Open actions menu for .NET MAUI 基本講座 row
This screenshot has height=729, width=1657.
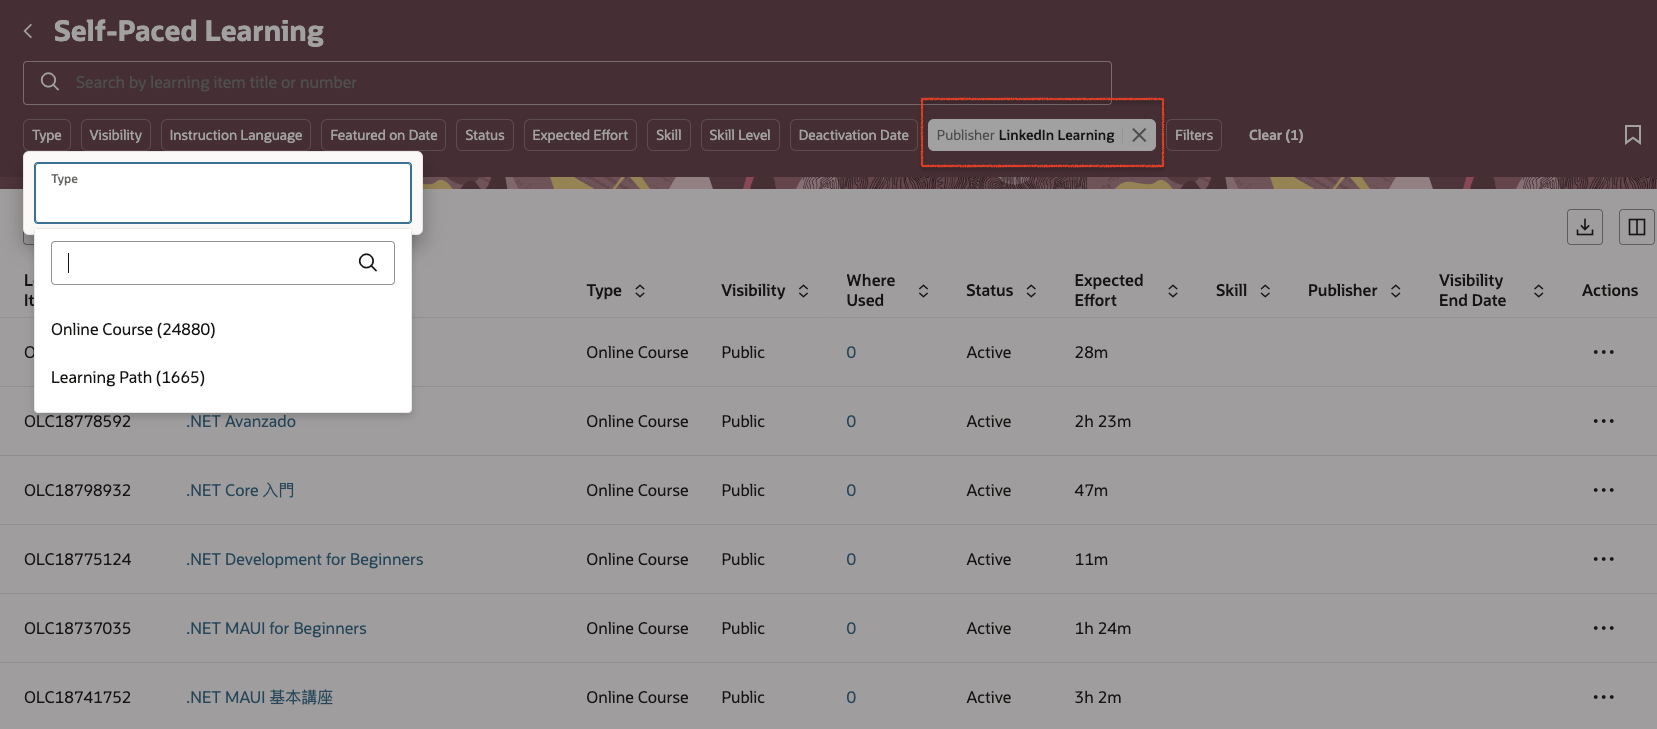[1604, 697]
